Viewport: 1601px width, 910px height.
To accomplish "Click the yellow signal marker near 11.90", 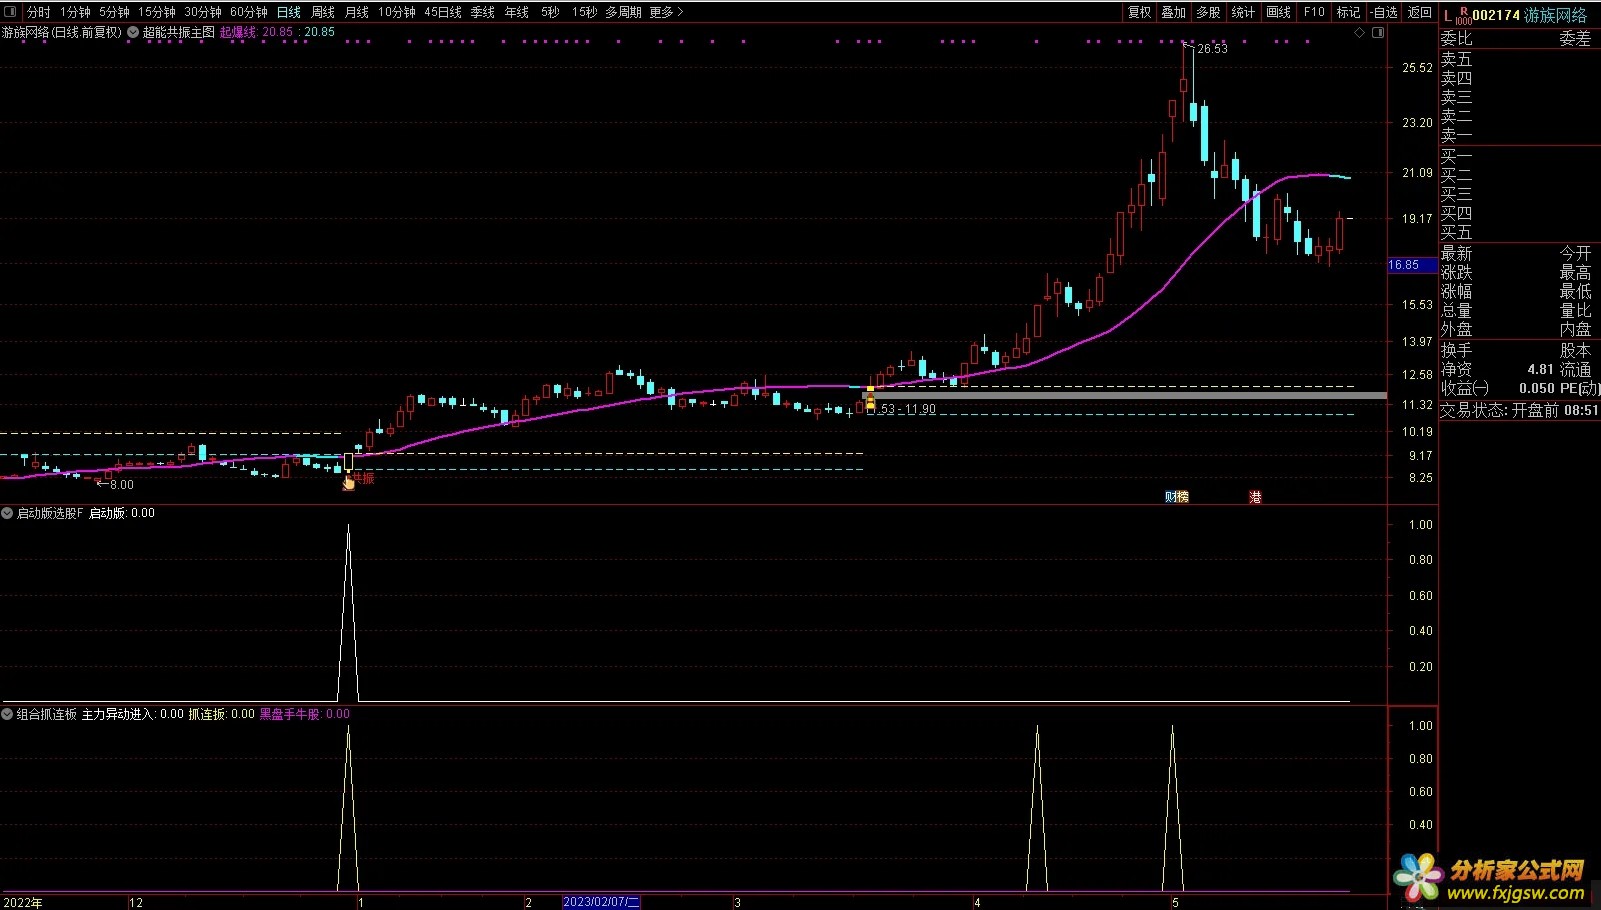I will (870, 399).
